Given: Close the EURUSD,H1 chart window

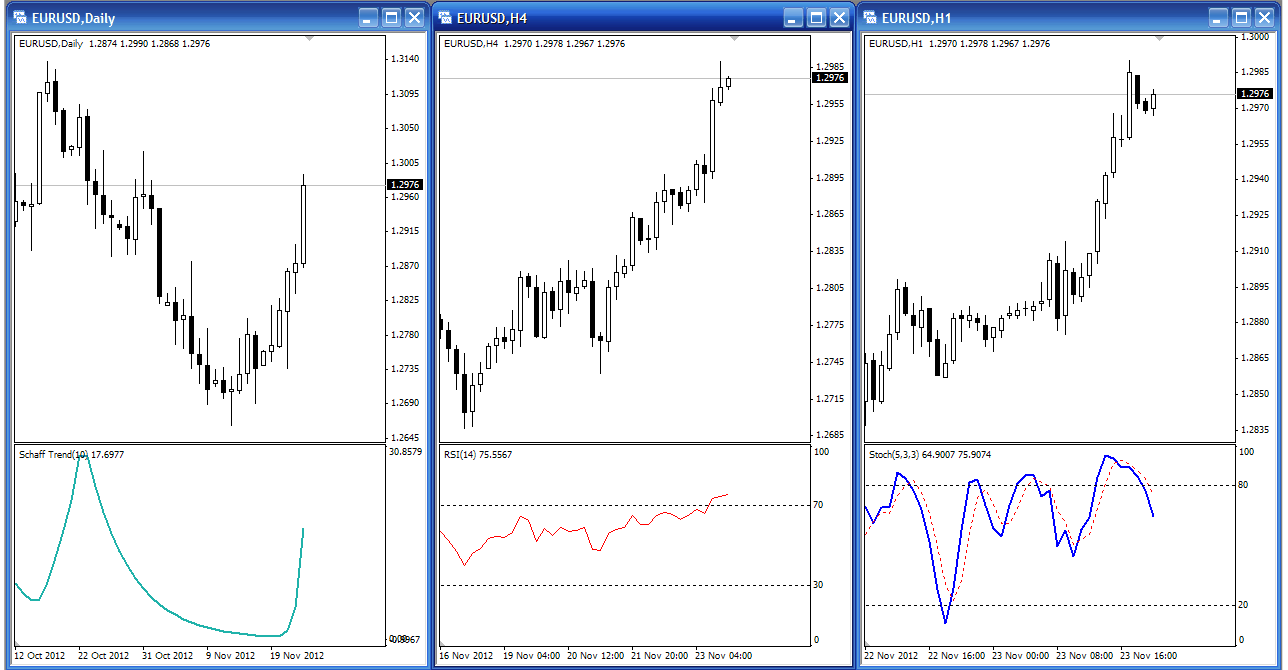Looking at the screenshot, I should (1266, 17).
